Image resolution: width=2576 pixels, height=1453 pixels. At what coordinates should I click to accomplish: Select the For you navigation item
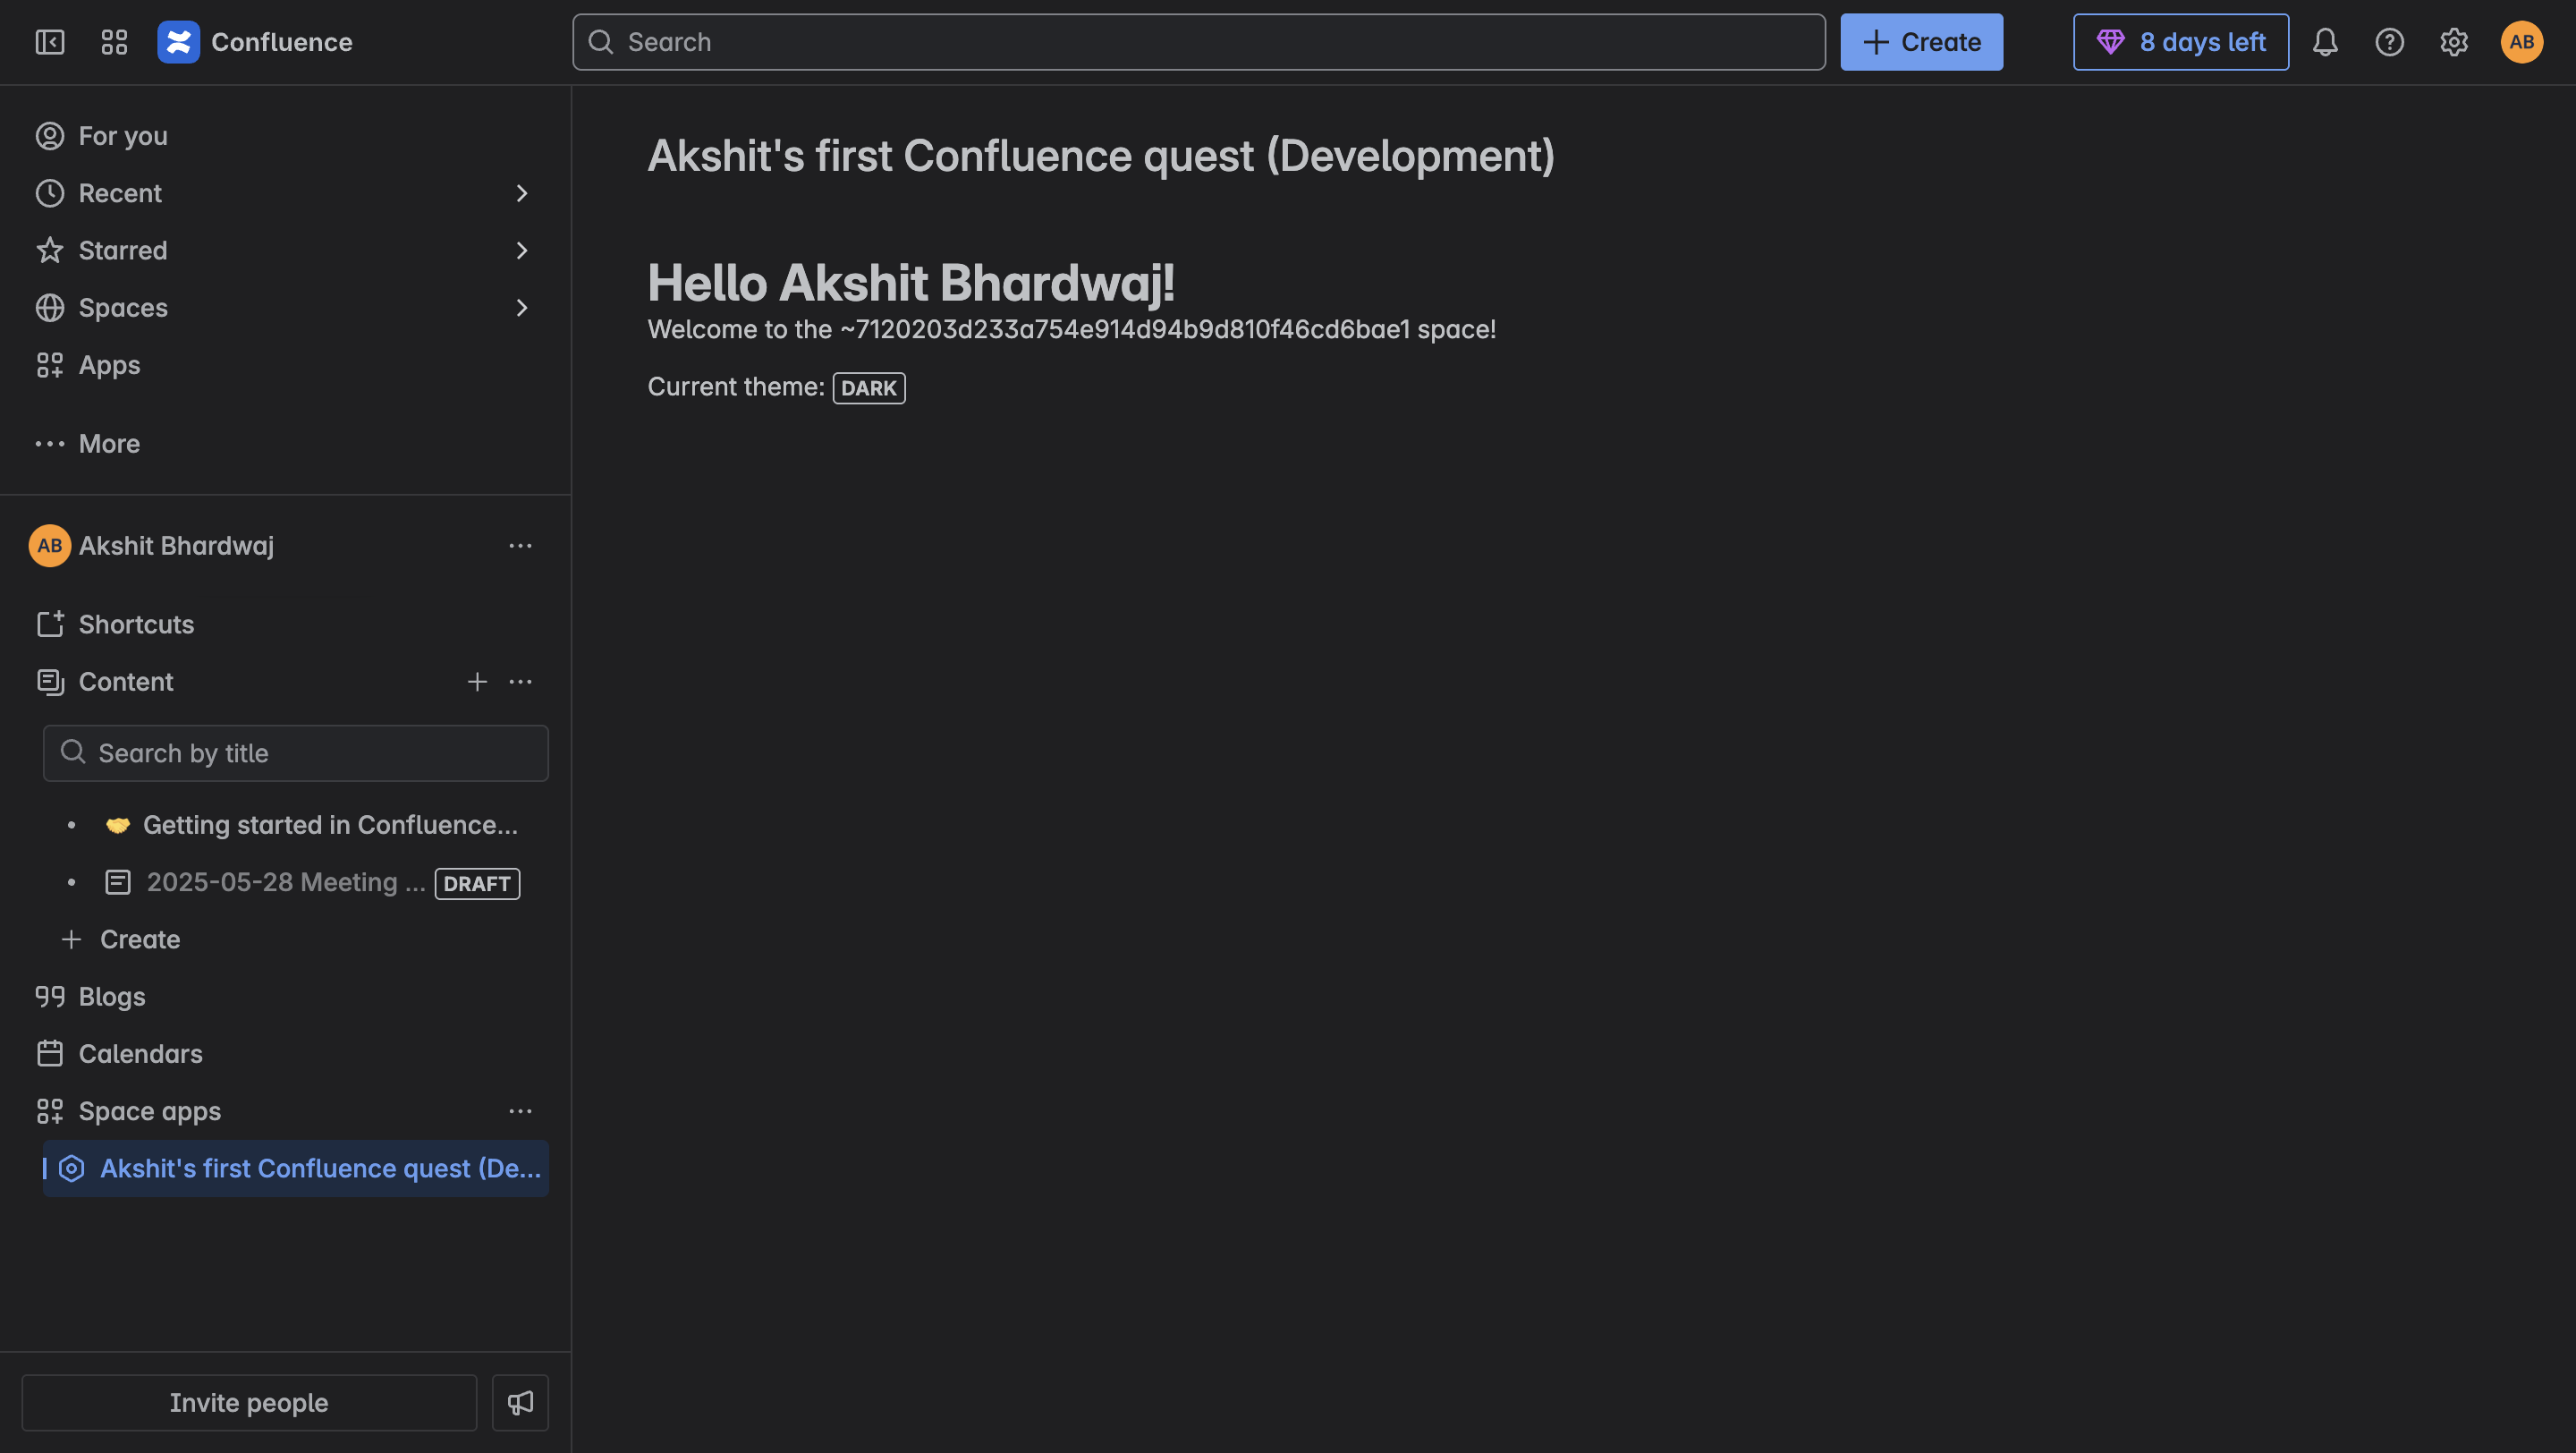(x=122, y=136)
